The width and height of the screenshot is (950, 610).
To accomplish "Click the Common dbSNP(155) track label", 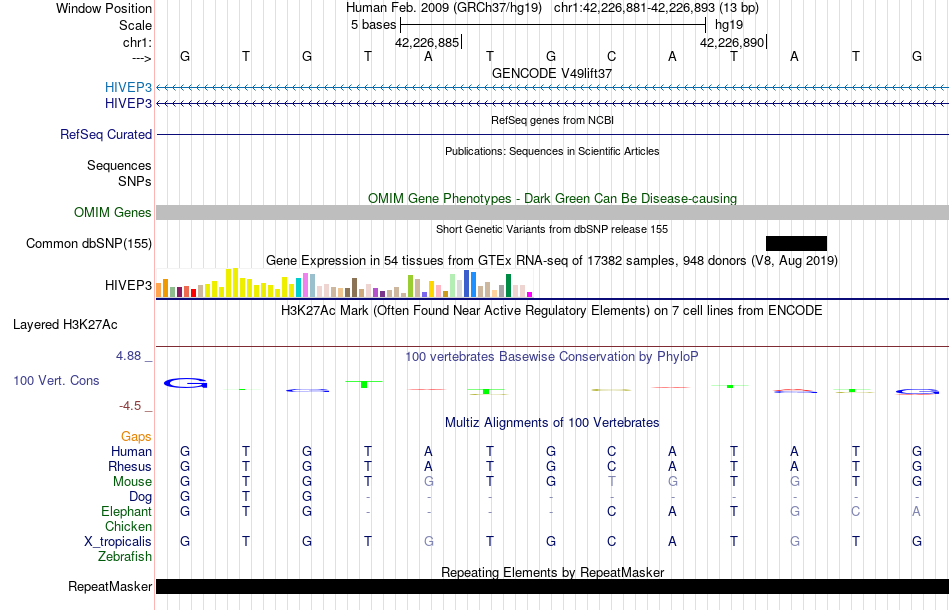I will (x=89, y=244).
